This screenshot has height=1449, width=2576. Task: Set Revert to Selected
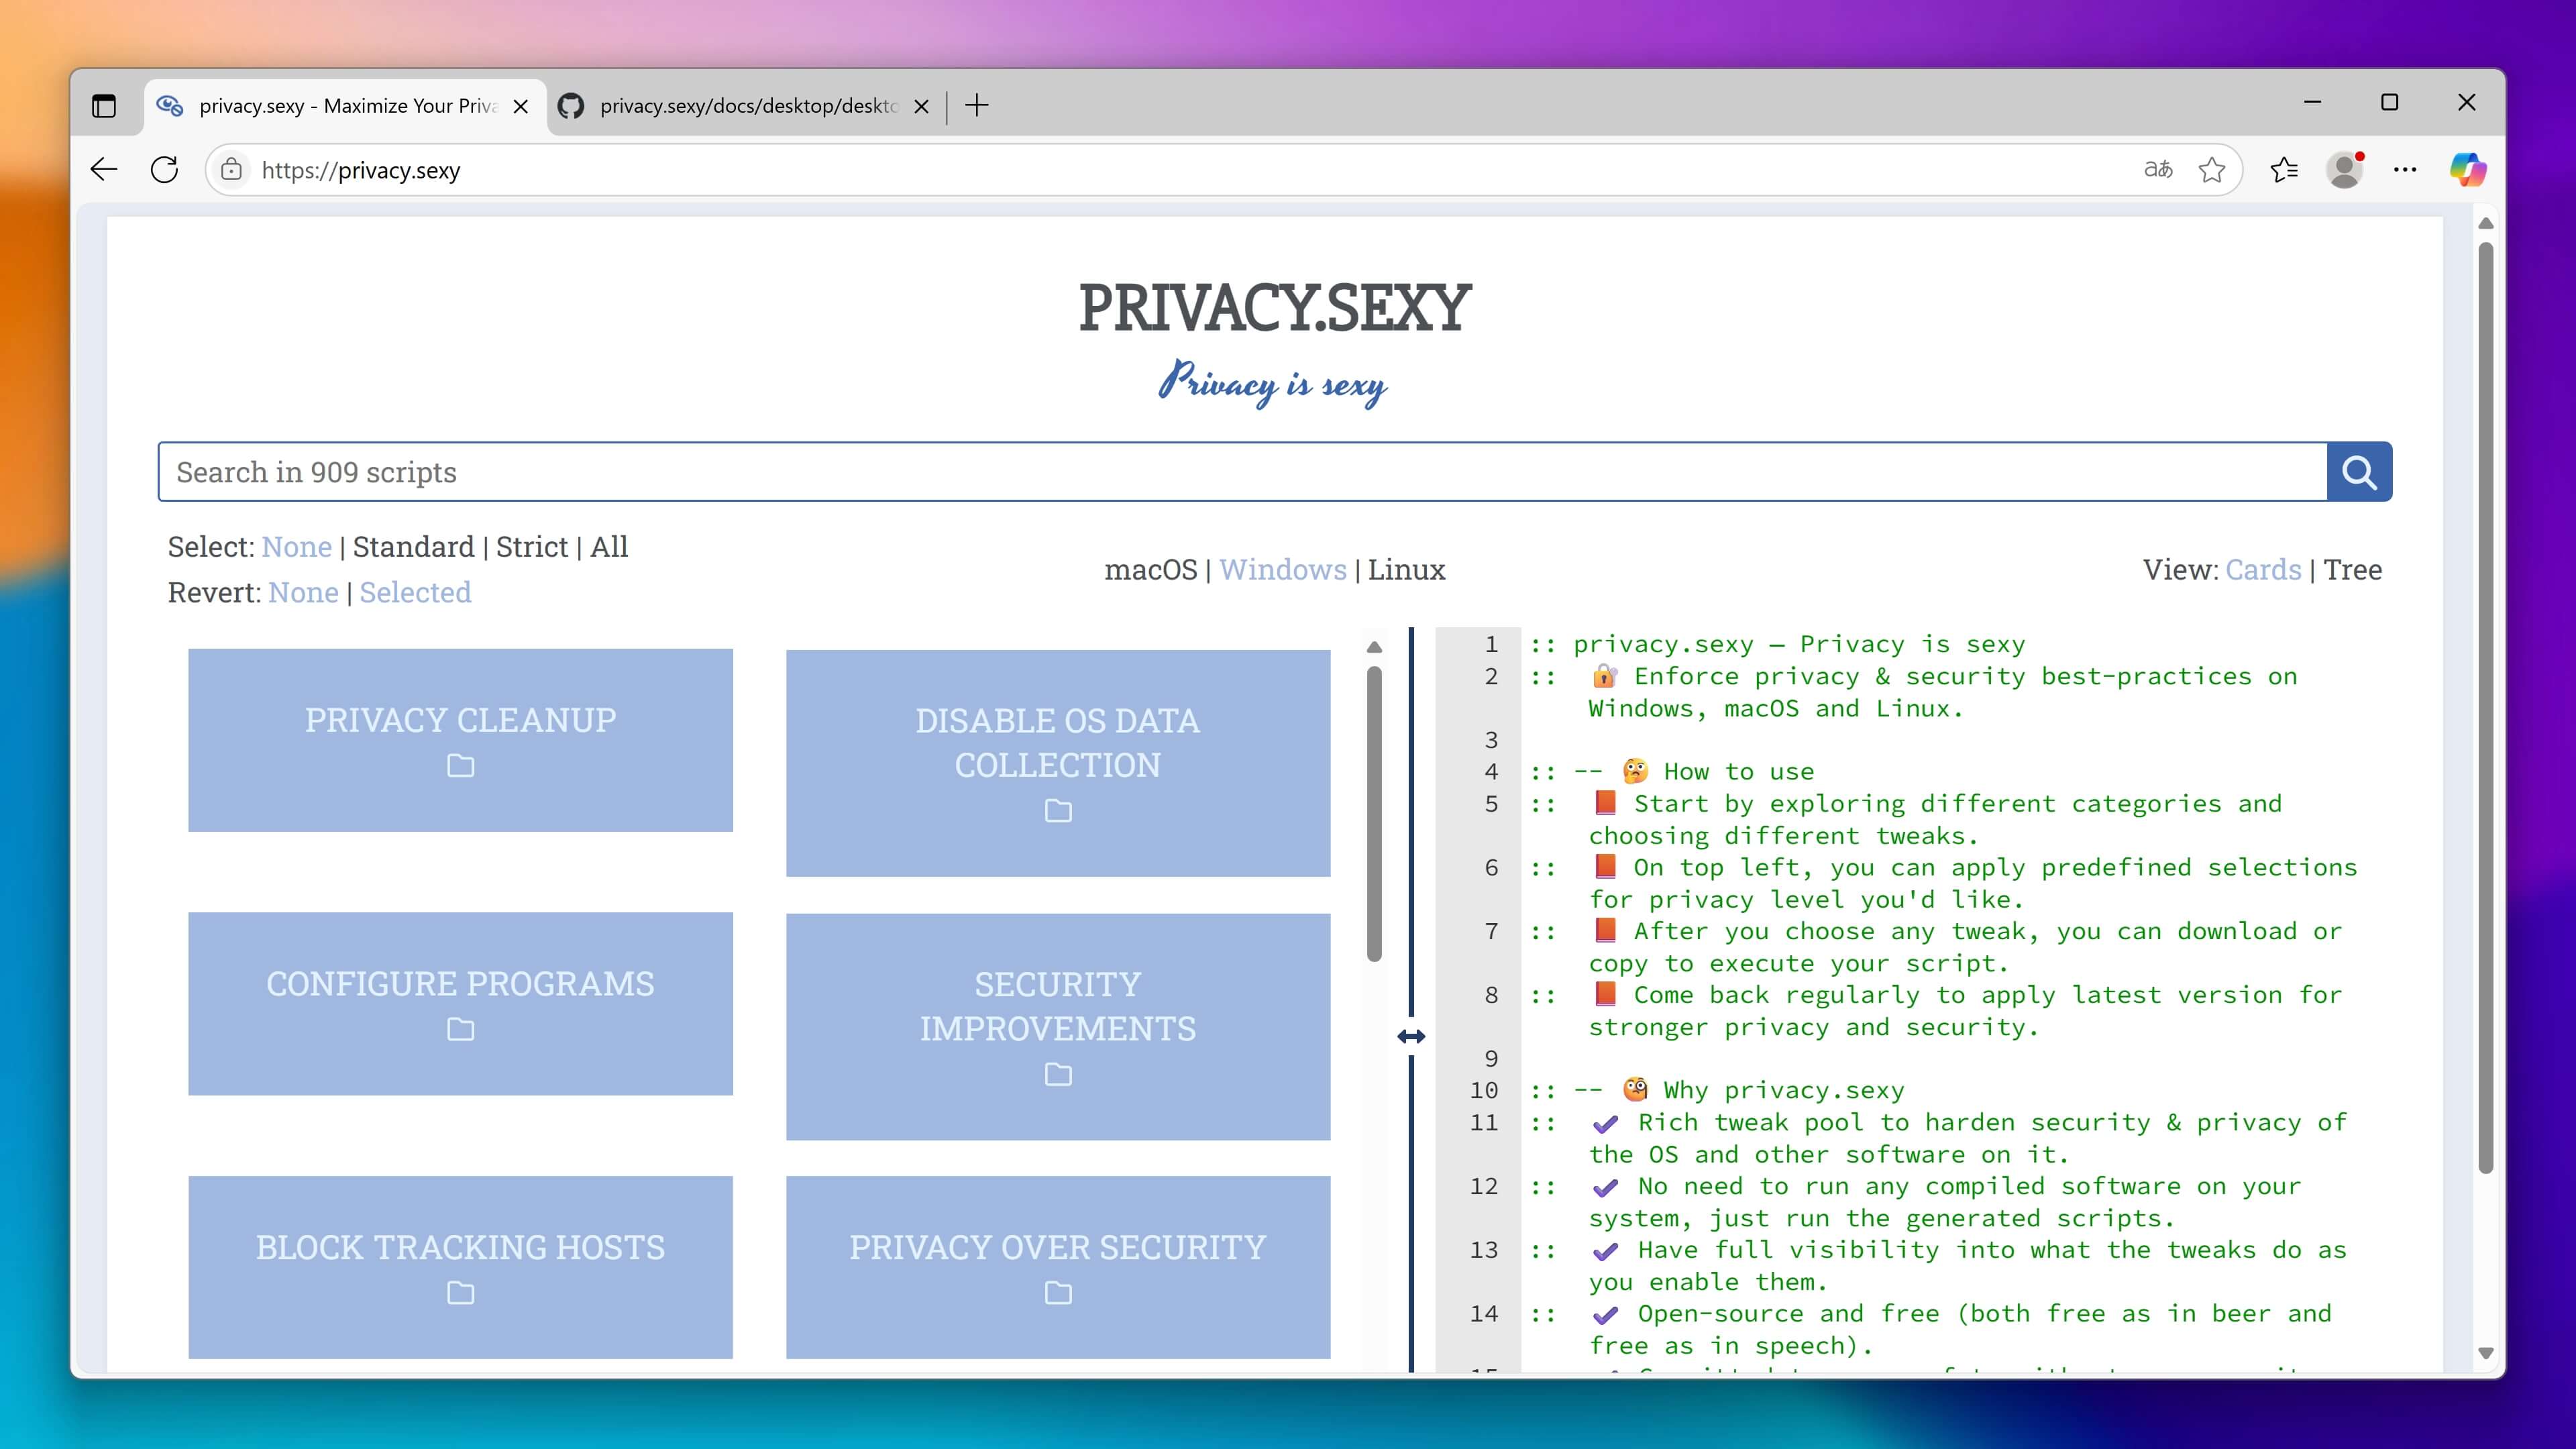tap(415, 593)
